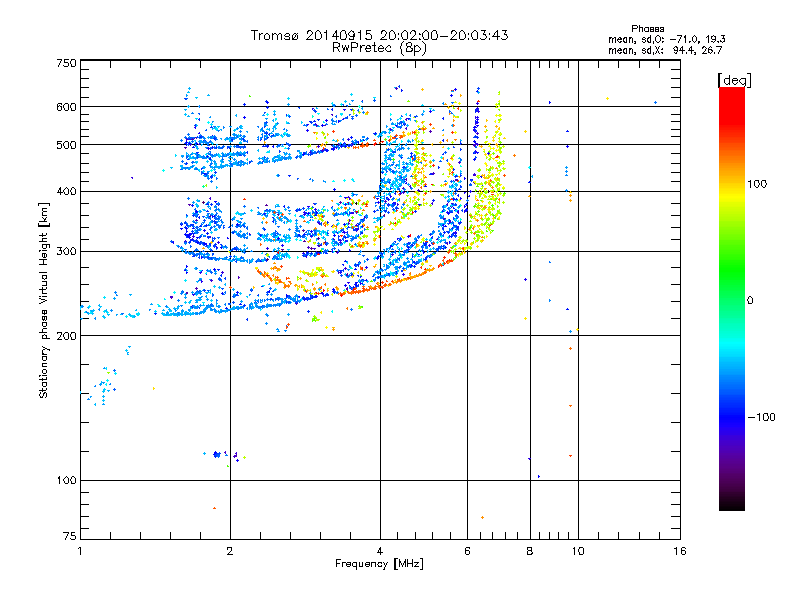This screenshot has height=600, width=800.
Task: Click the x-axis tick label '6'
Action: tap(467, 551)
